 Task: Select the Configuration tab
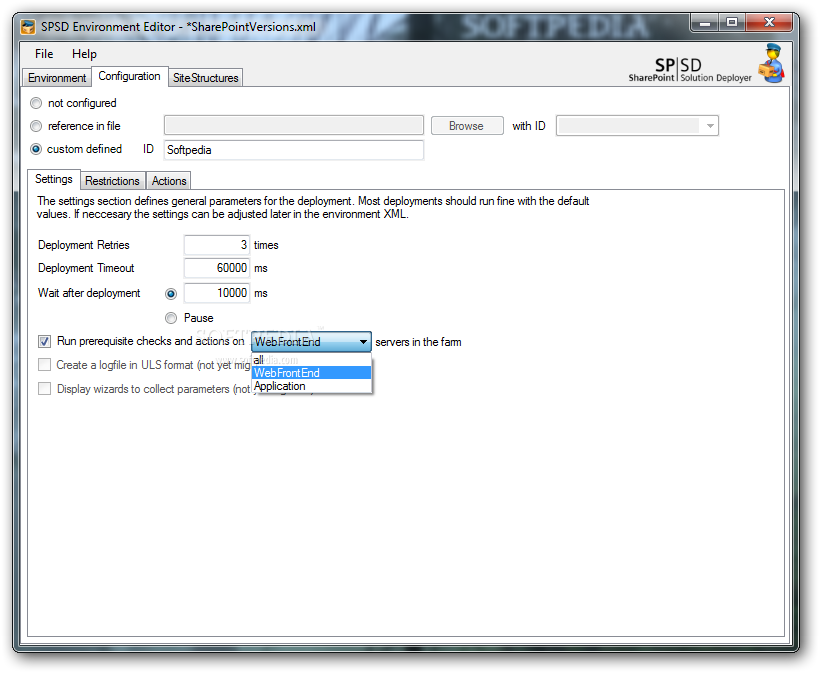(129, 76)
